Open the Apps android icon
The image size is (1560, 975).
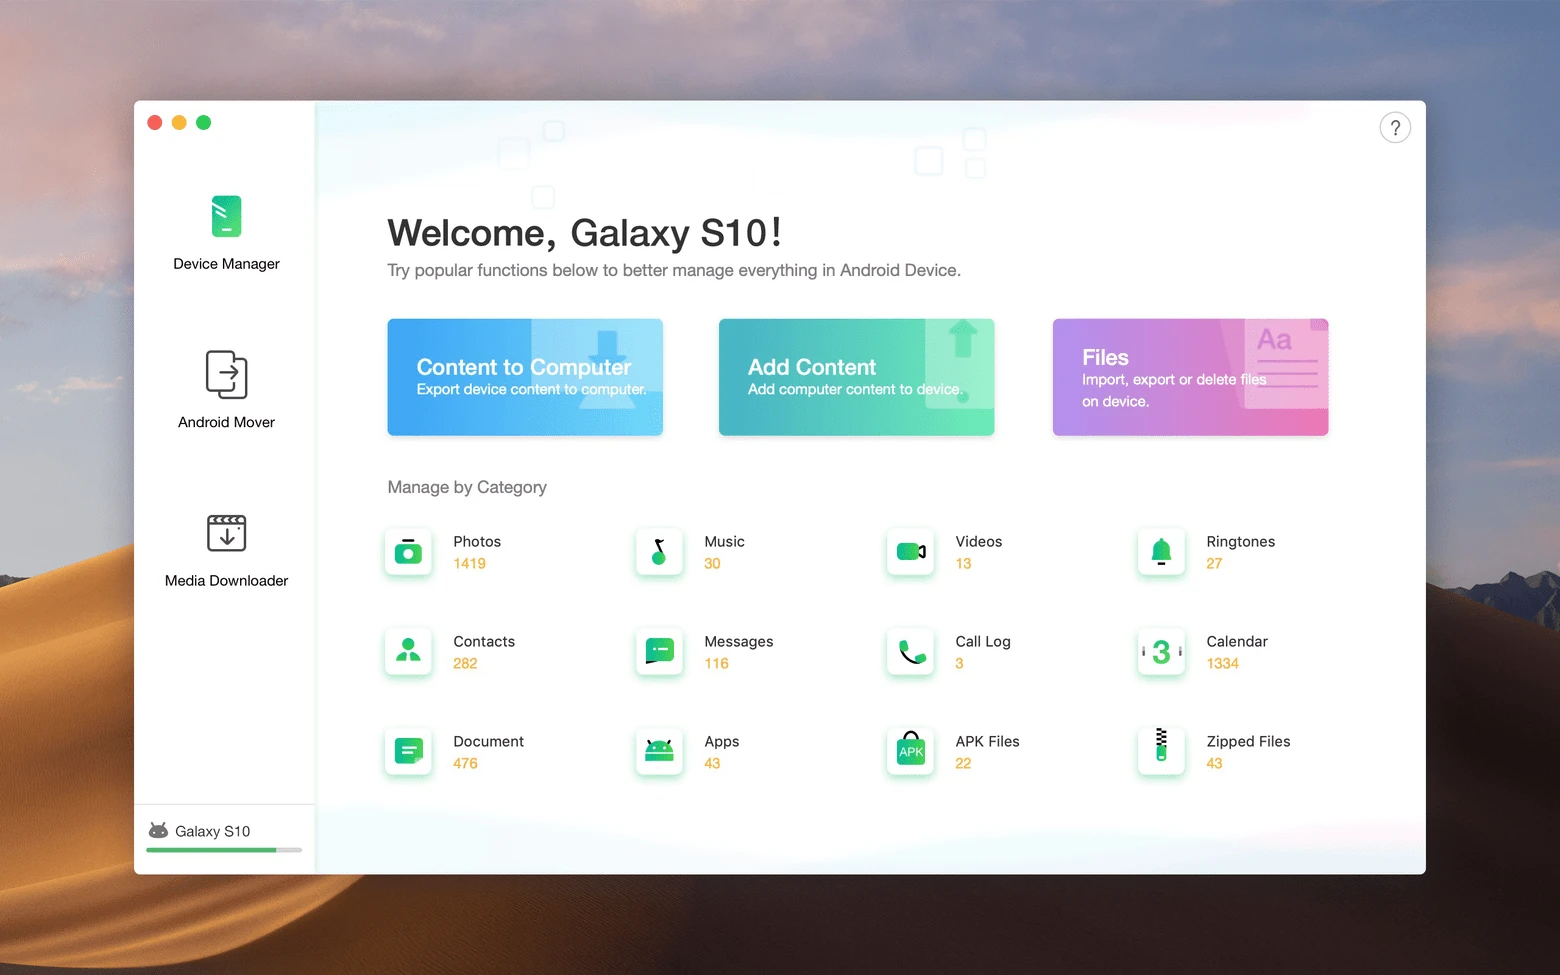(659, 752)
